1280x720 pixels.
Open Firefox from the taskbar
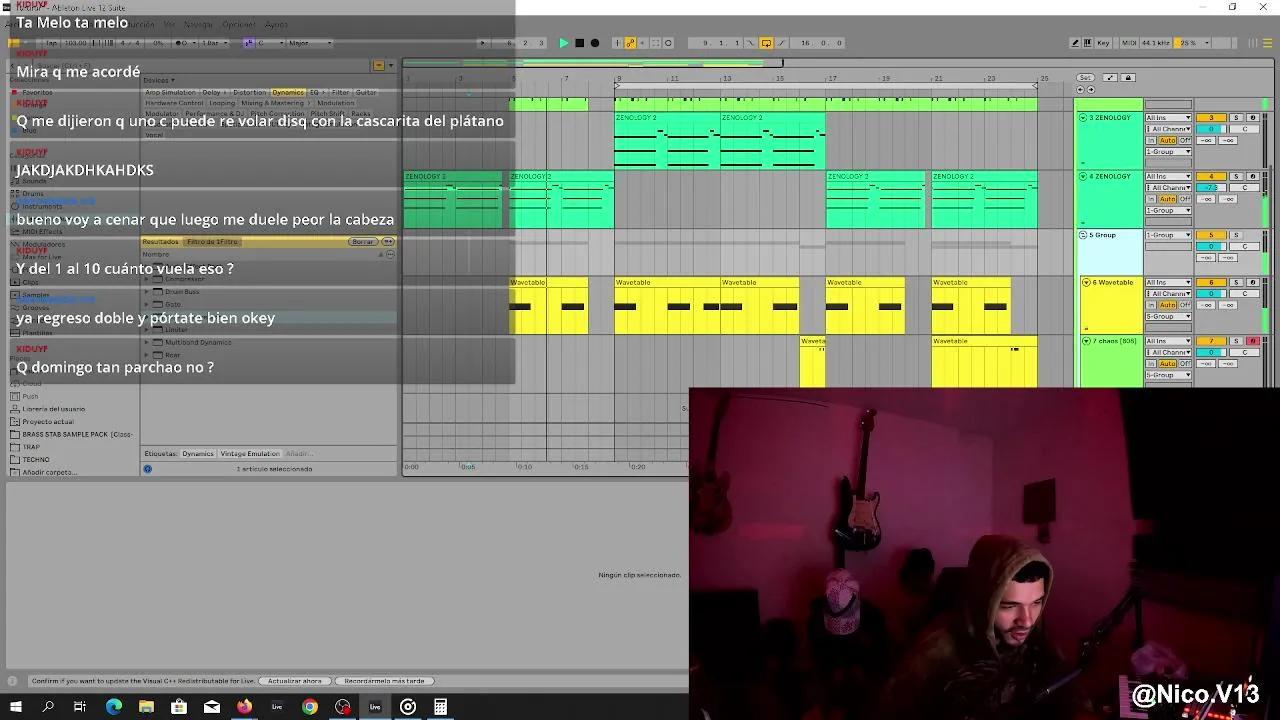(244, 707)
